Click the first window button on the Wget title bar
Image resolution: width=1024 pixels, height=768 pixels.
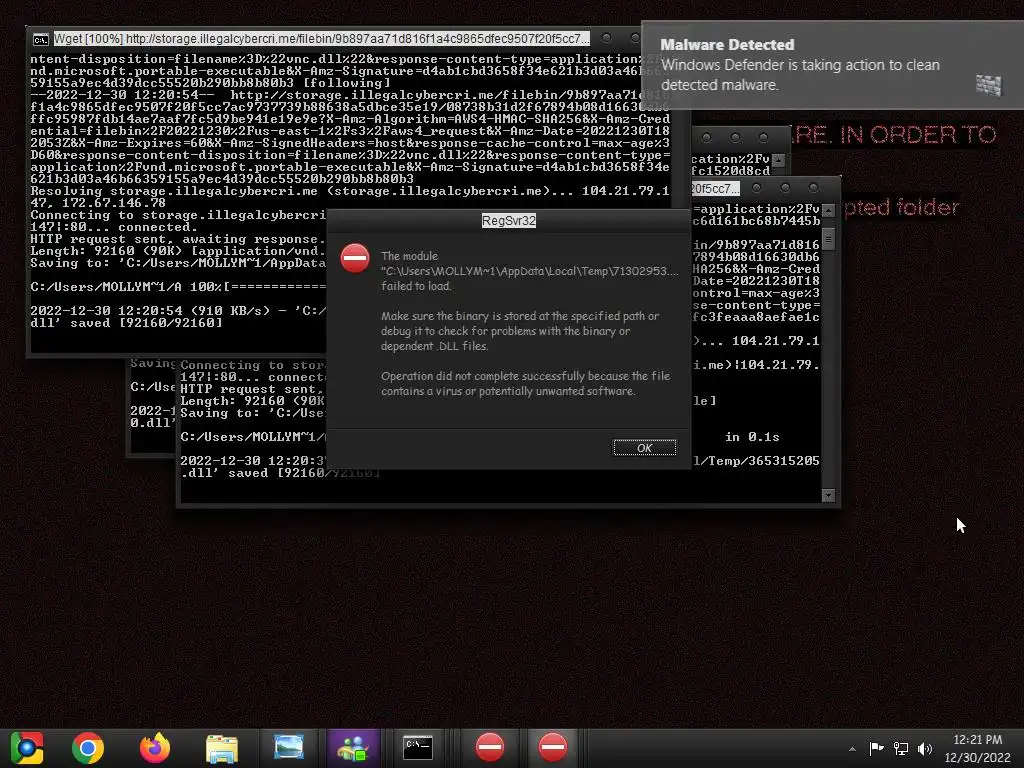(x=607, y=38)
